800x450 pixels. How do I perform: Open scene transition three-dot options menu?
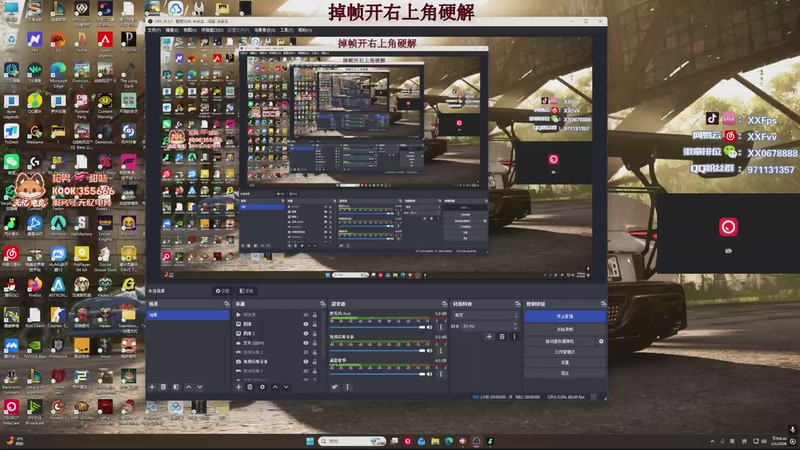pyautogui.click(x=514, y=337)
